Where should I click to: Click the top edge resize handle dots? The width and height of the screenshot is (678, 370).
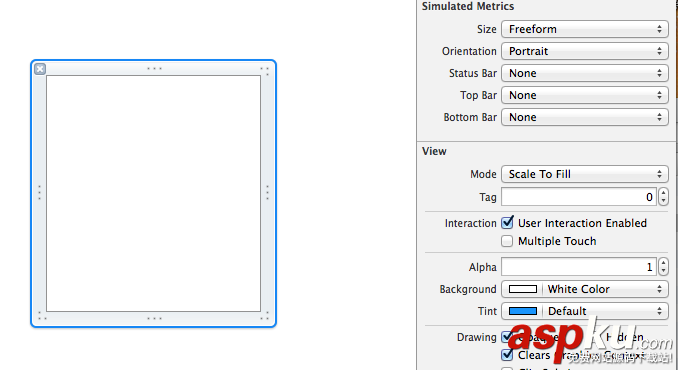click(154, 68)
